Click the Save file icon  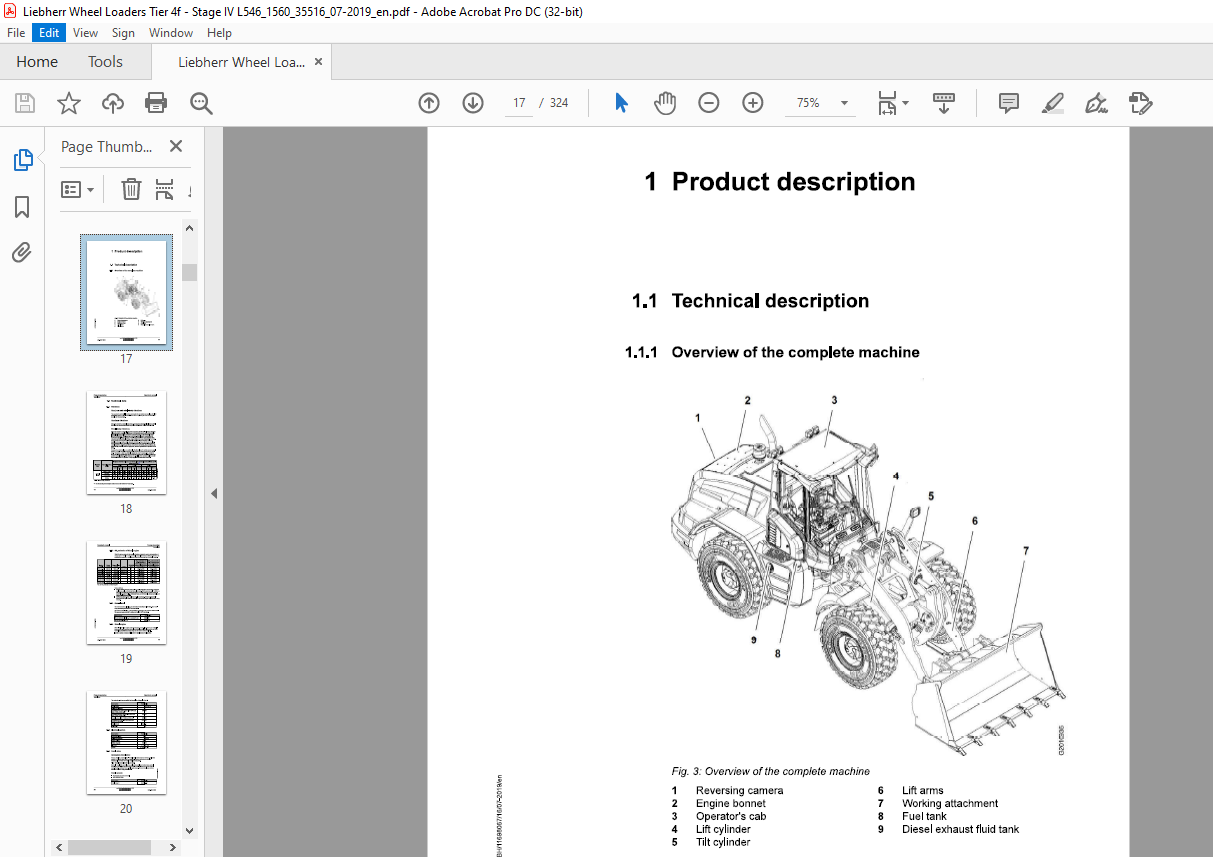(x=25, y=103)
